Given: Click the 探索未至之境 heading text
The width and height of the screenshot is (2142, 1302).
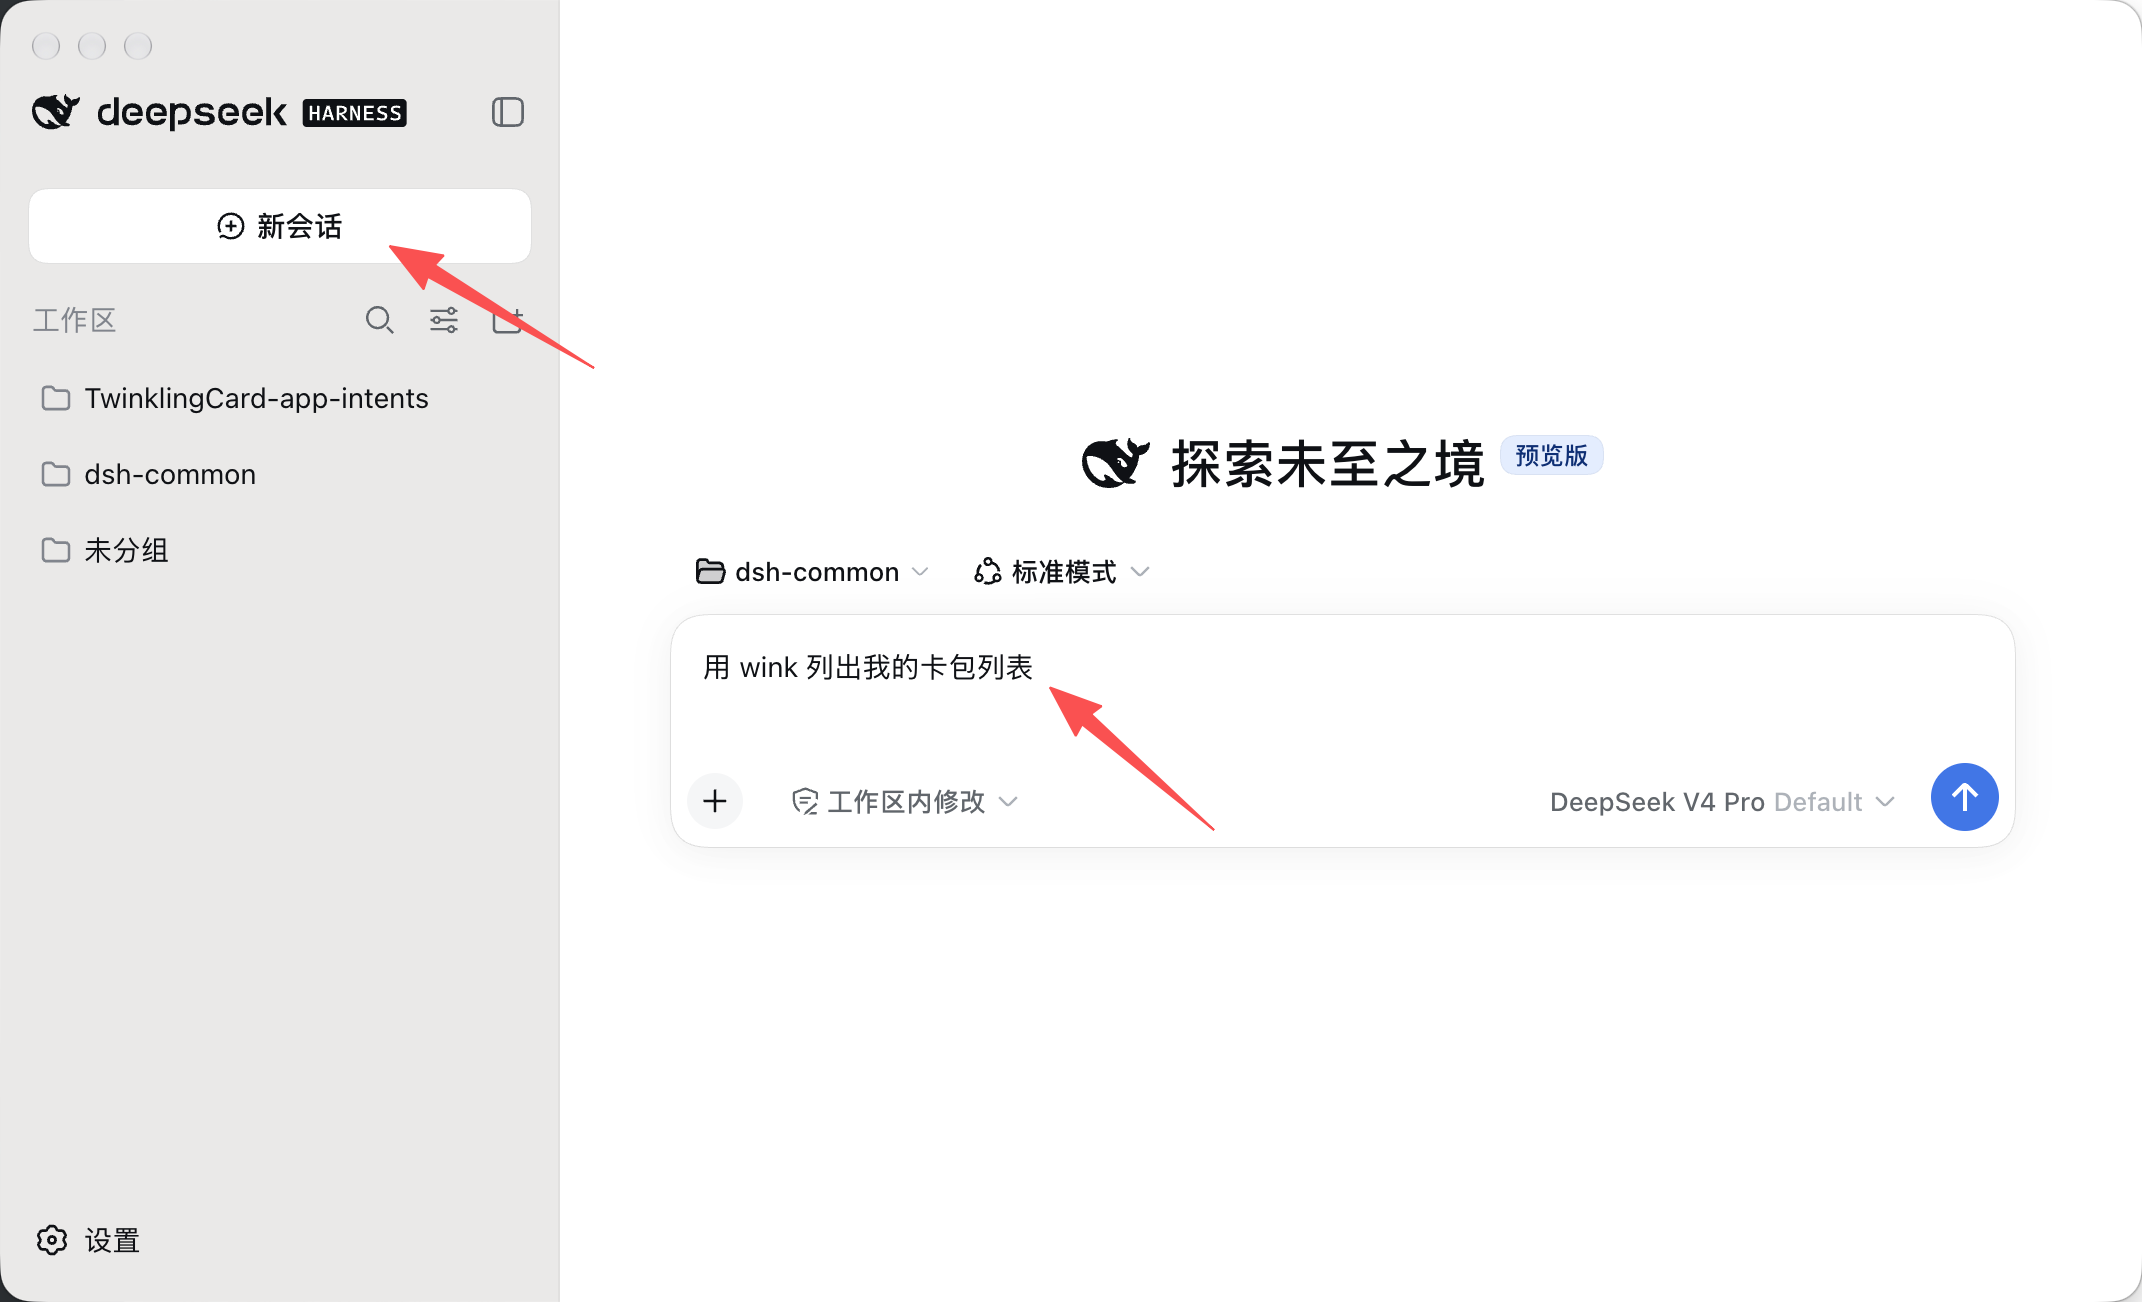Looking at the screenshot, I should pos(1328,464).
